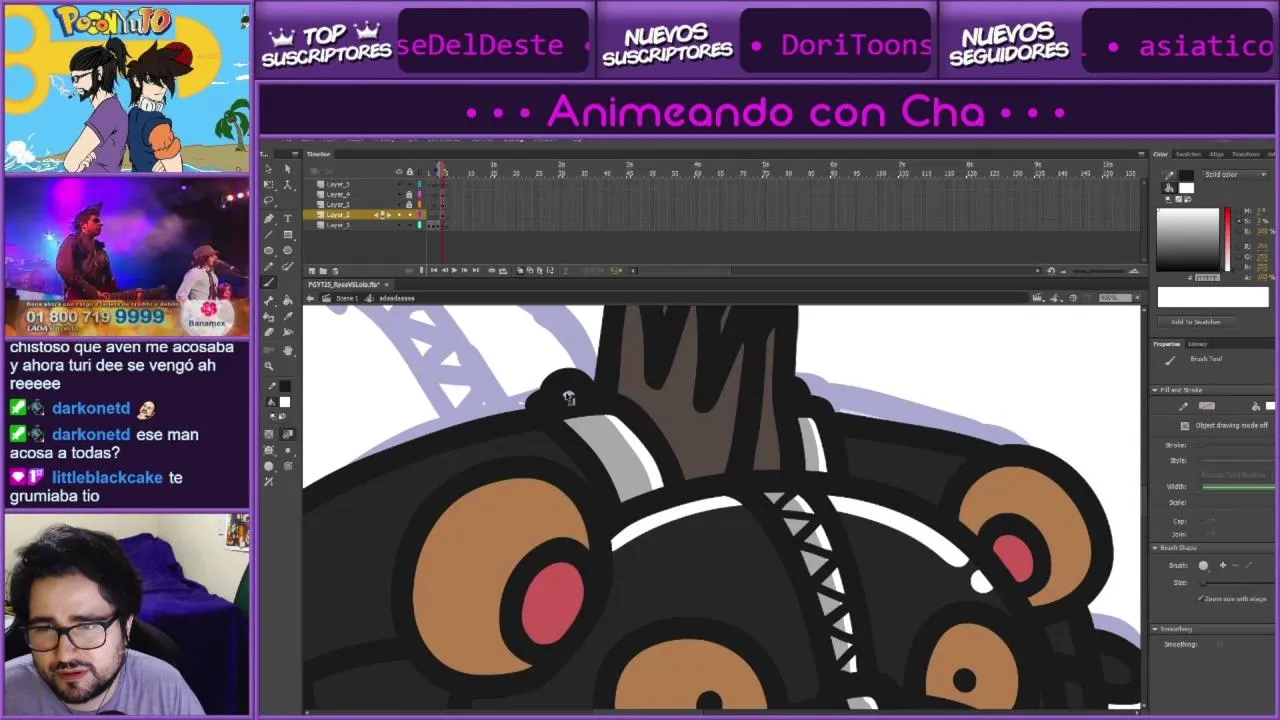The image size is (1280, 720).
Task: Switch to the Align tab
Action: pyautogui.click(x=1216, y=154)
